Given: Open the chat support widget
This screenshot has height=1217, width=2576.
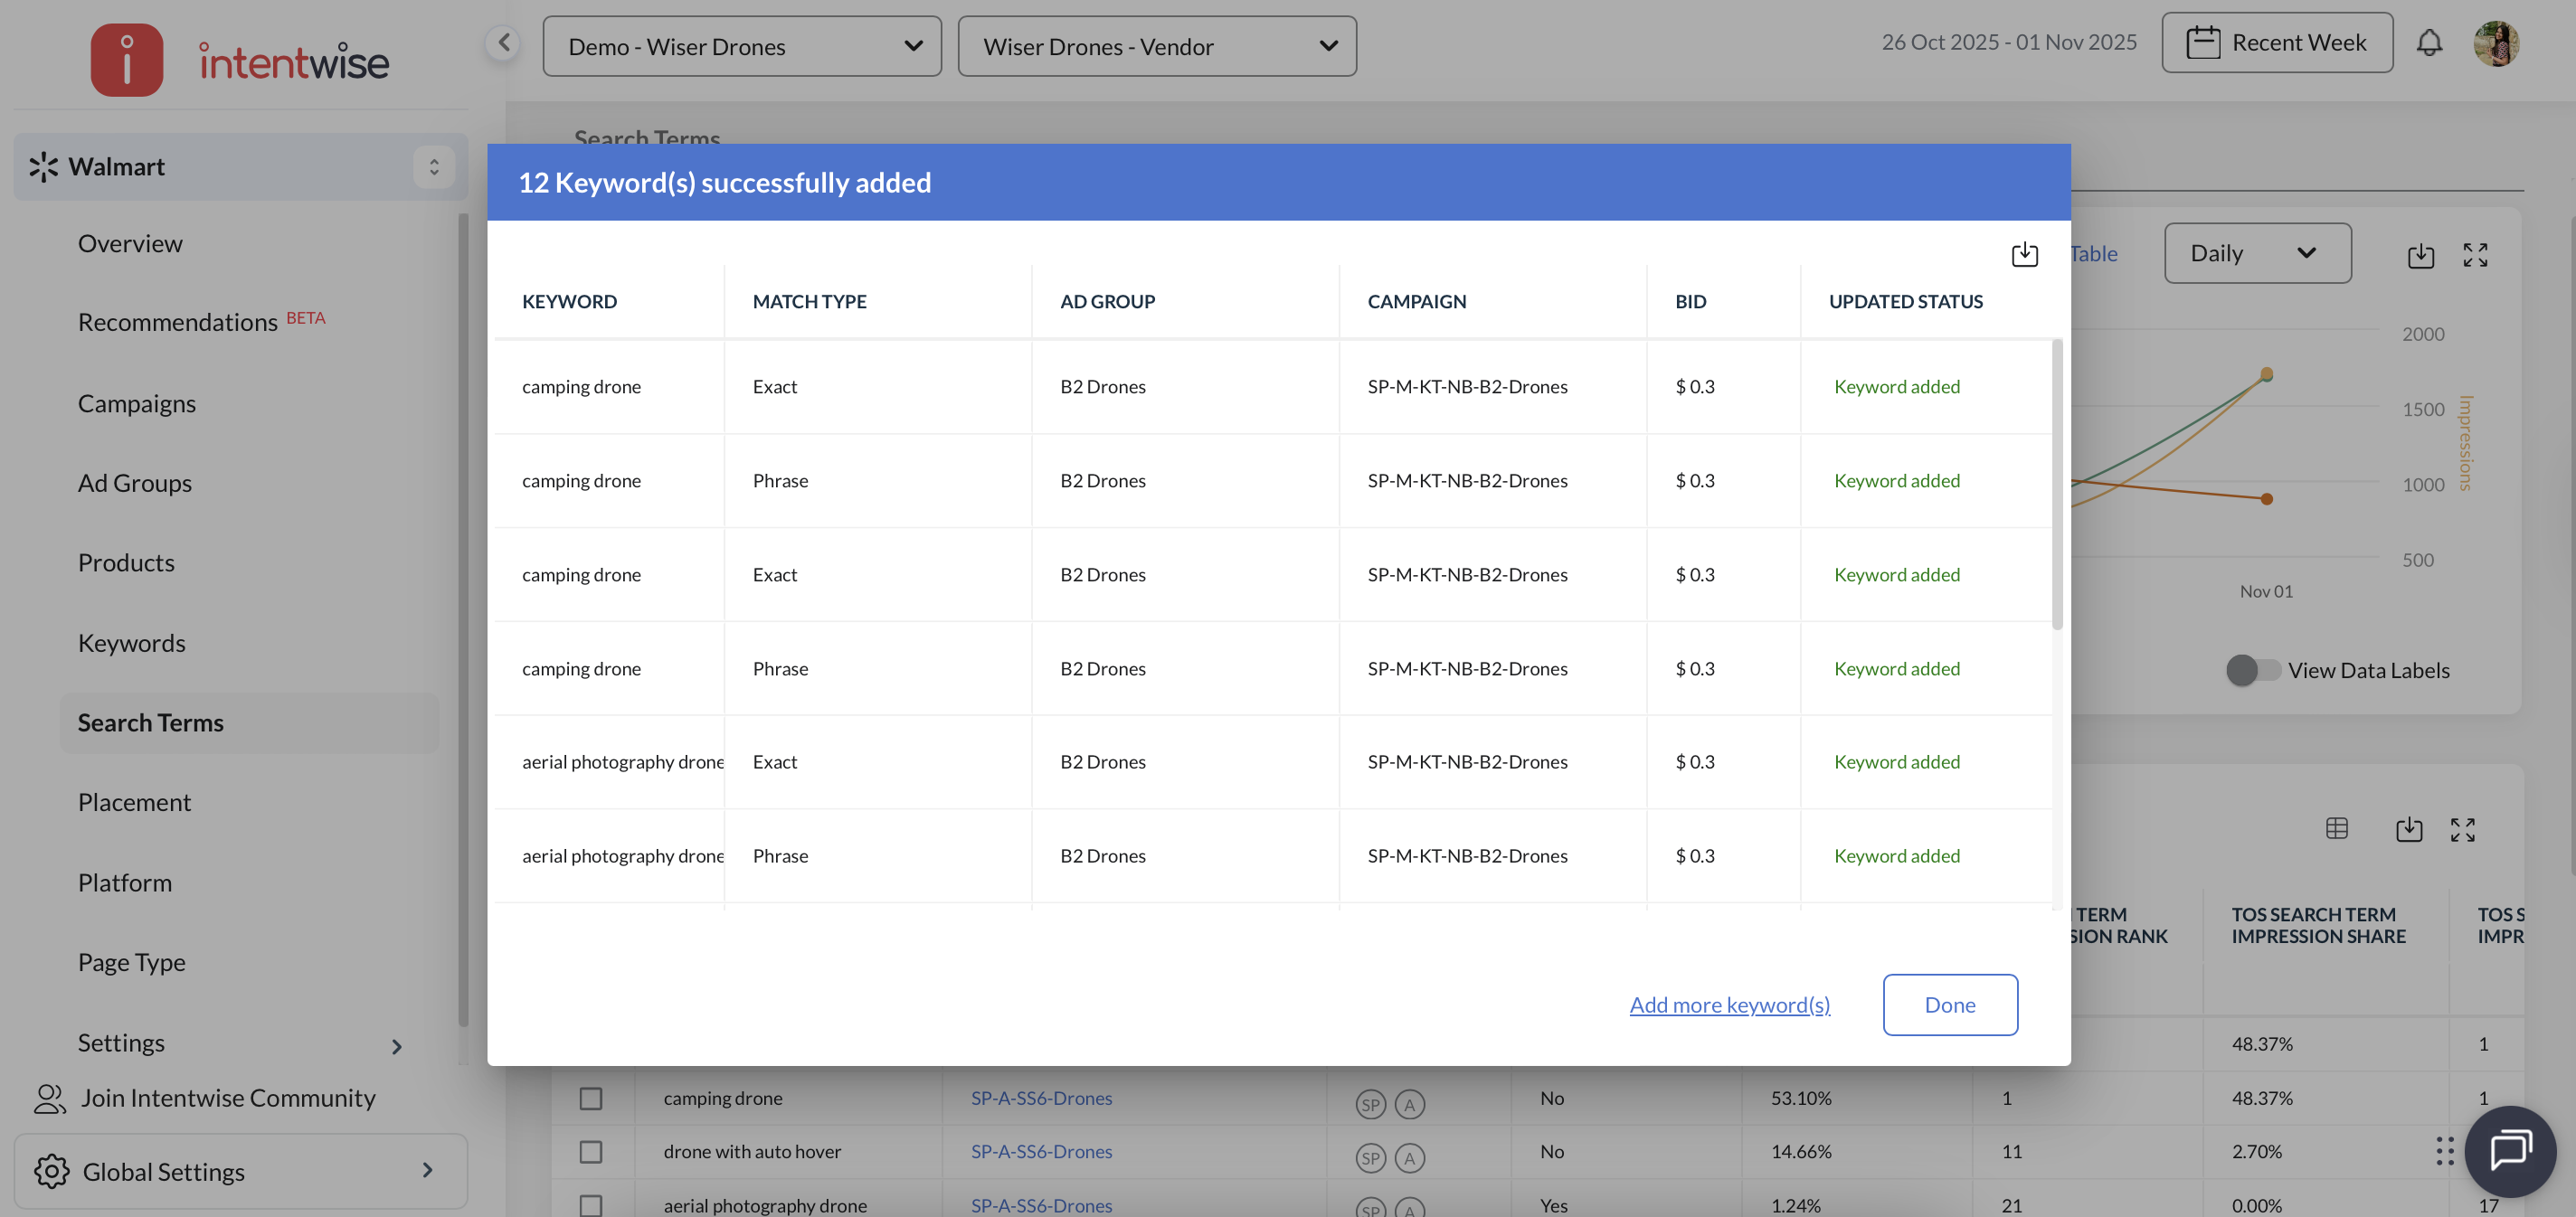Looking at the screenshot, I should [x=2509, y=1150].
